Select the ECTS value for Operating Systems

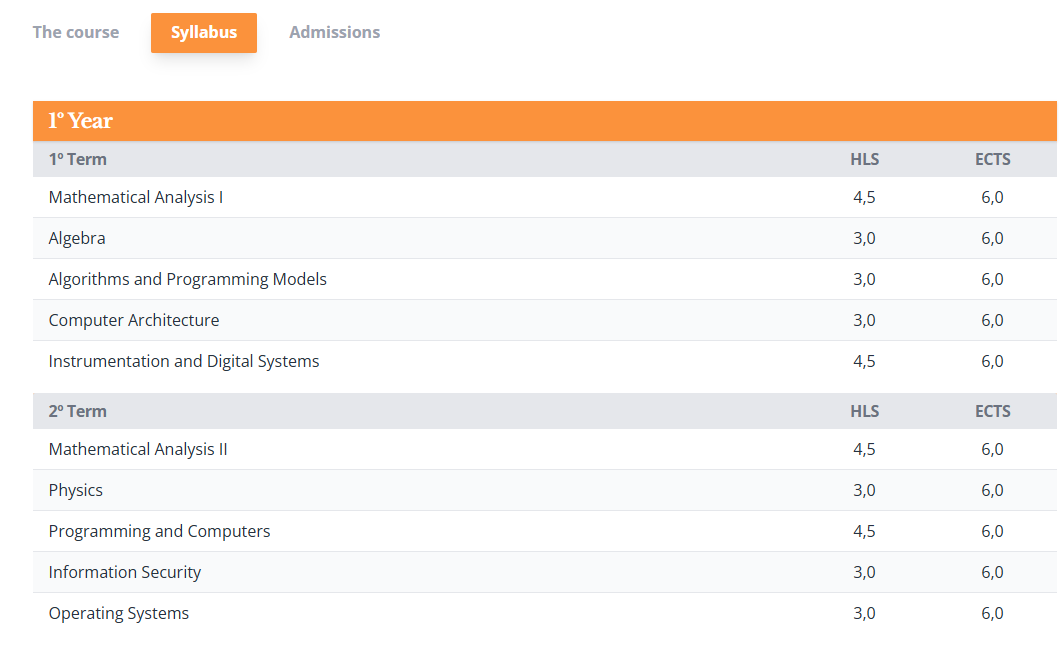click(992, 613)
